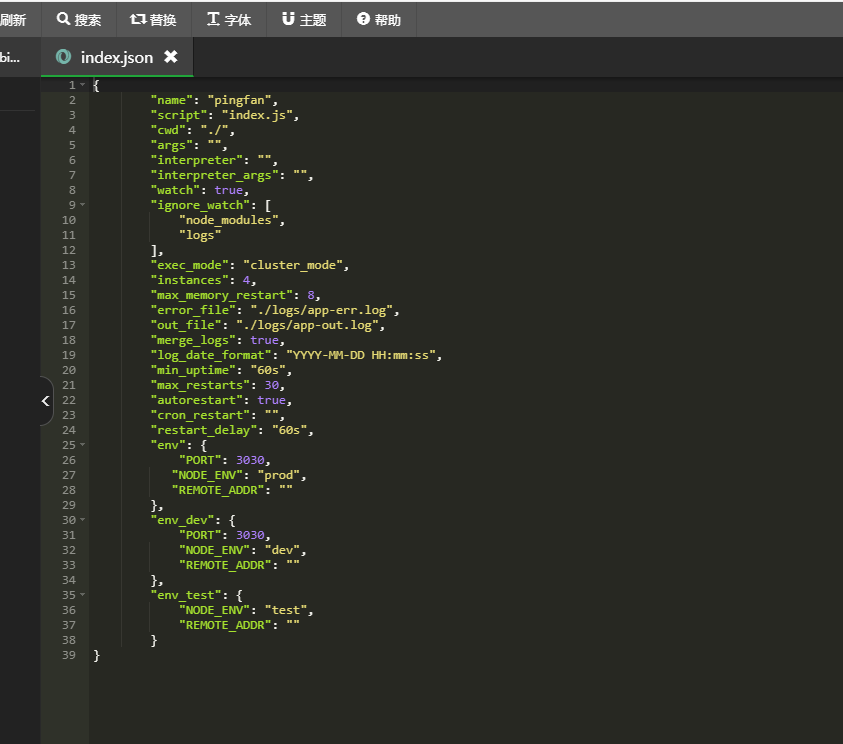Image resolution: width=843 pixels, height=744 pixels.
Task: Click the watch value true
Action: coord(228,190)
